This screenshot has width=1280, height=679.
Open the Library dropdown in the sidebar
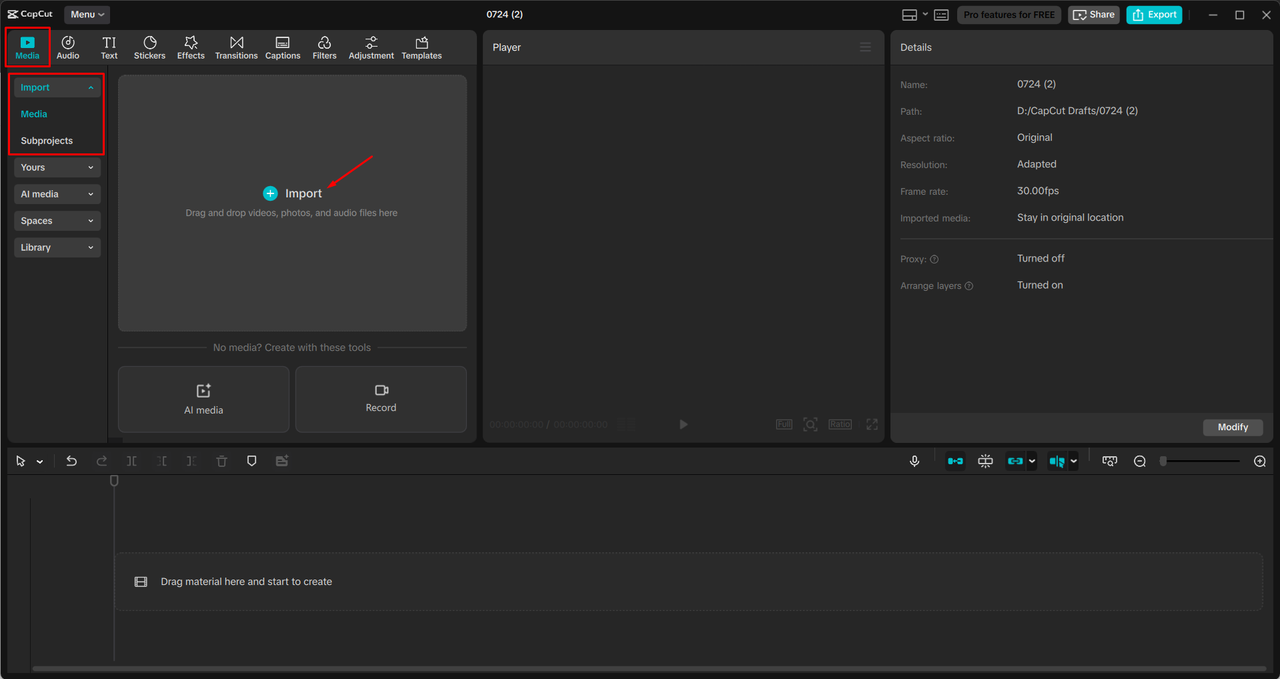point(56,247)
